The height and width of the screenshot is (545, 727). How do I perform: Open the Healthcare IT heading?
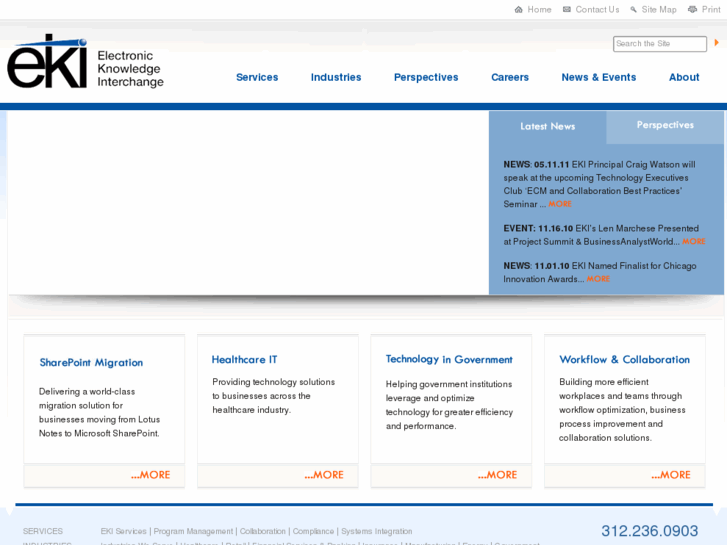tap(244, 359)
